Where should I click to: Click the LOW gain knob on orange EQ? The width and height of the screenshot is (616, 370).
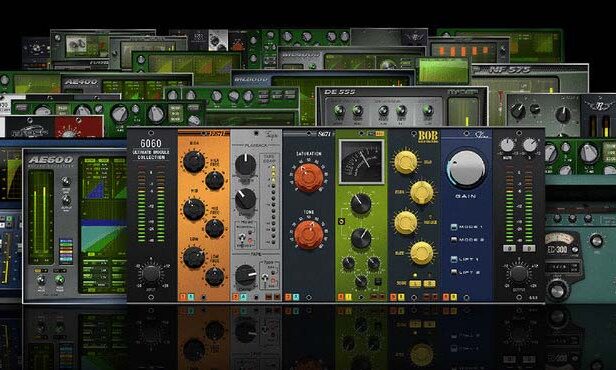click(x=194, y=257)
